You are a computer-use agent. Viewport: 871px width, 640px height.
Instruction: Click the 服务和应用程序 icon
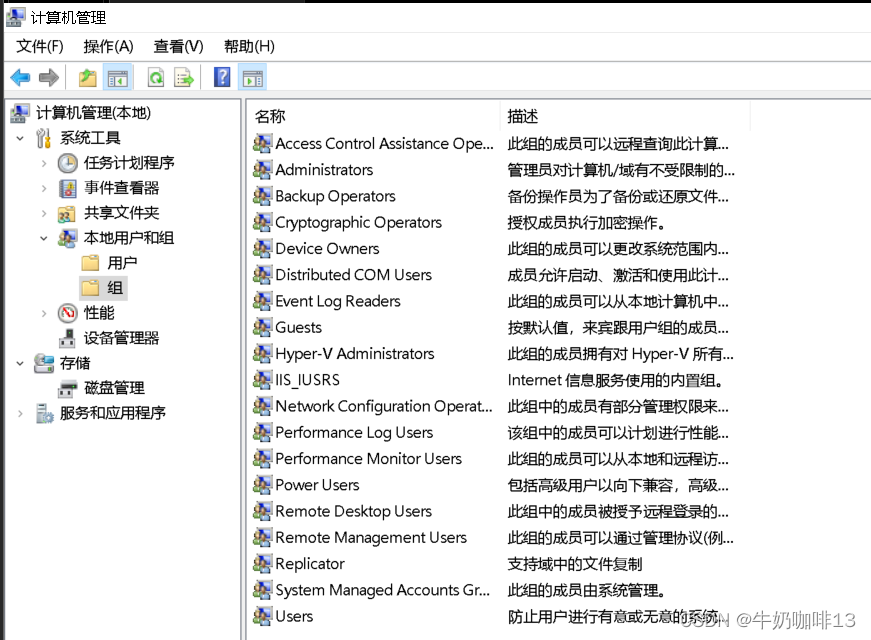tap(44, 413)
